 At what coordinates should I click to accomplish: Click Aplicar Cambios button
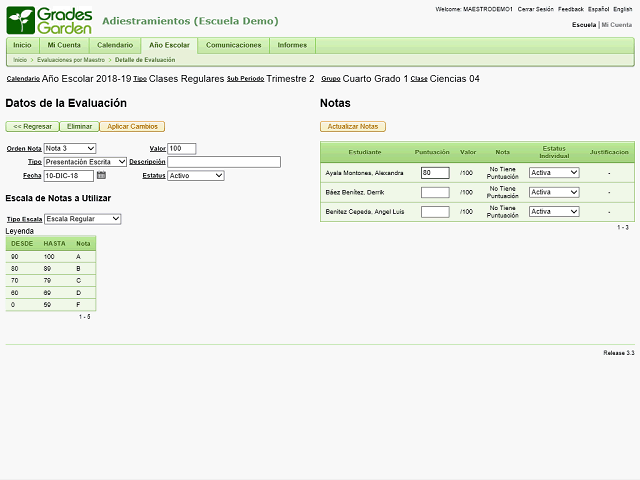132,127
